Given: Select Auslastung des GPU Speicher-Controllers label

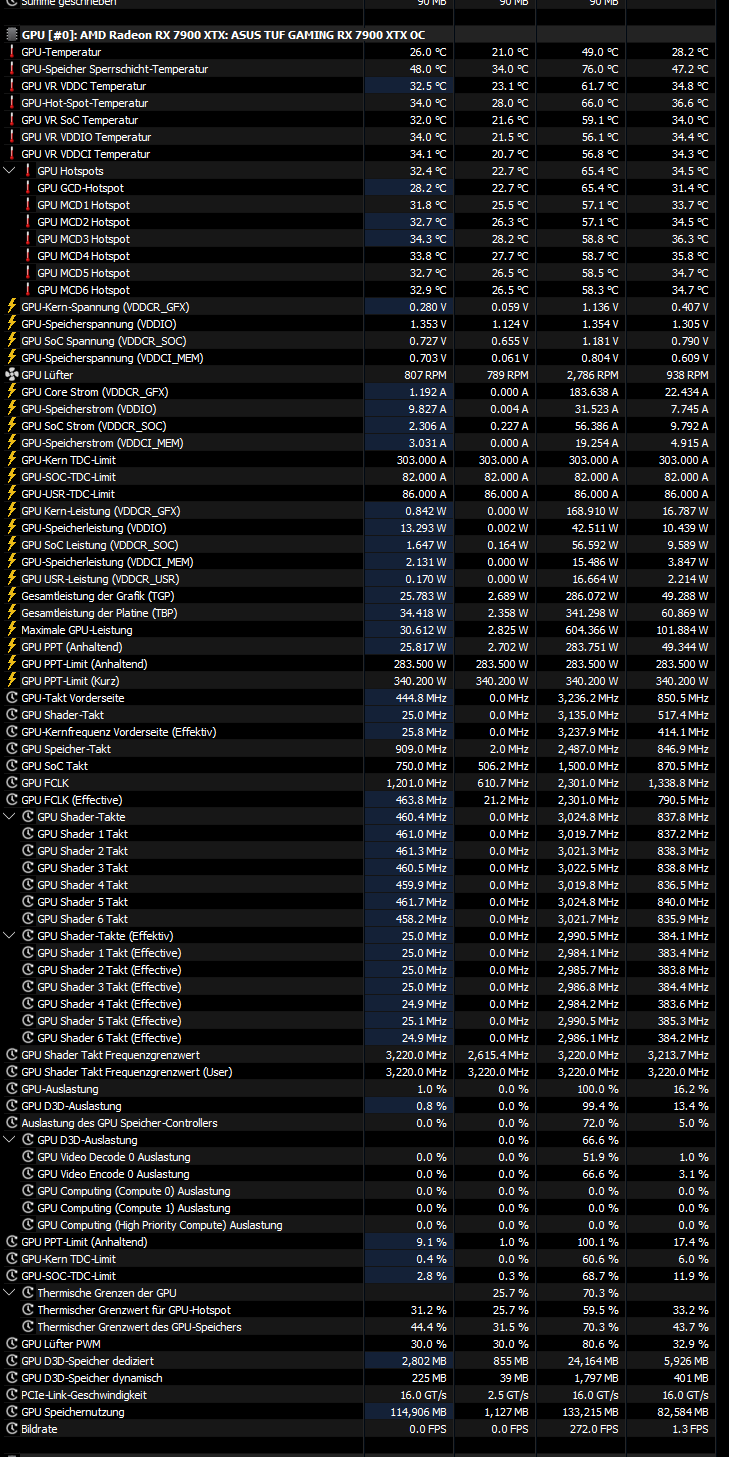Looking at the screenshot, I should 119,1122.
